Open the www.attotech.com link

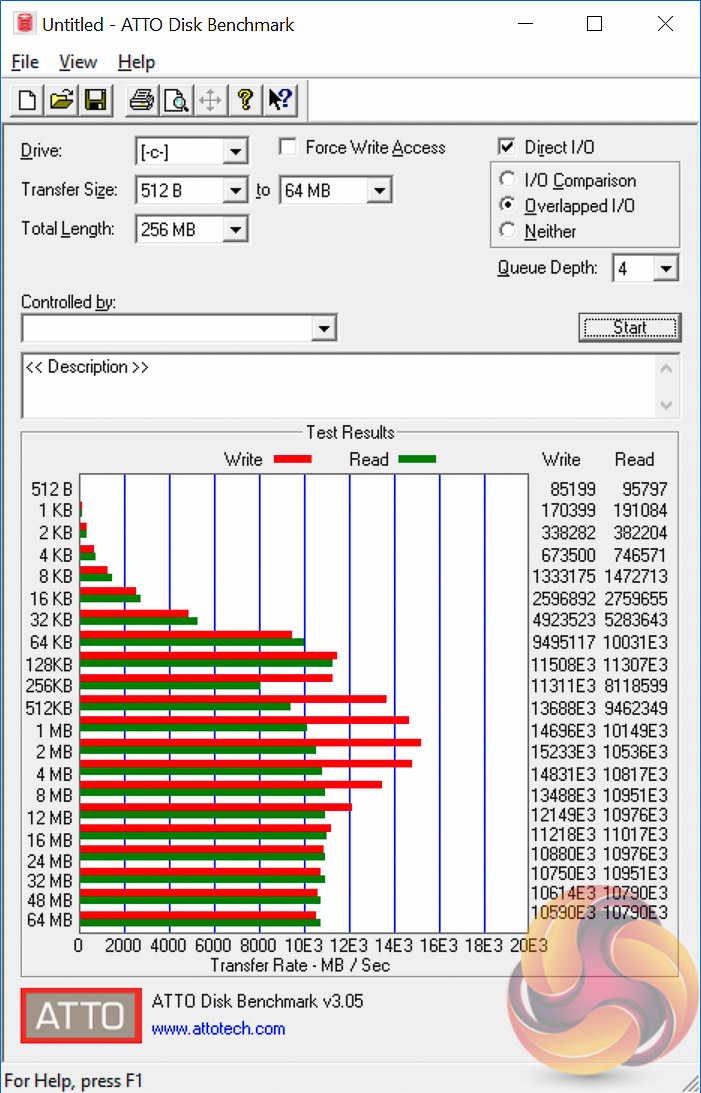pyautogui.click(x=218, y=1029)
